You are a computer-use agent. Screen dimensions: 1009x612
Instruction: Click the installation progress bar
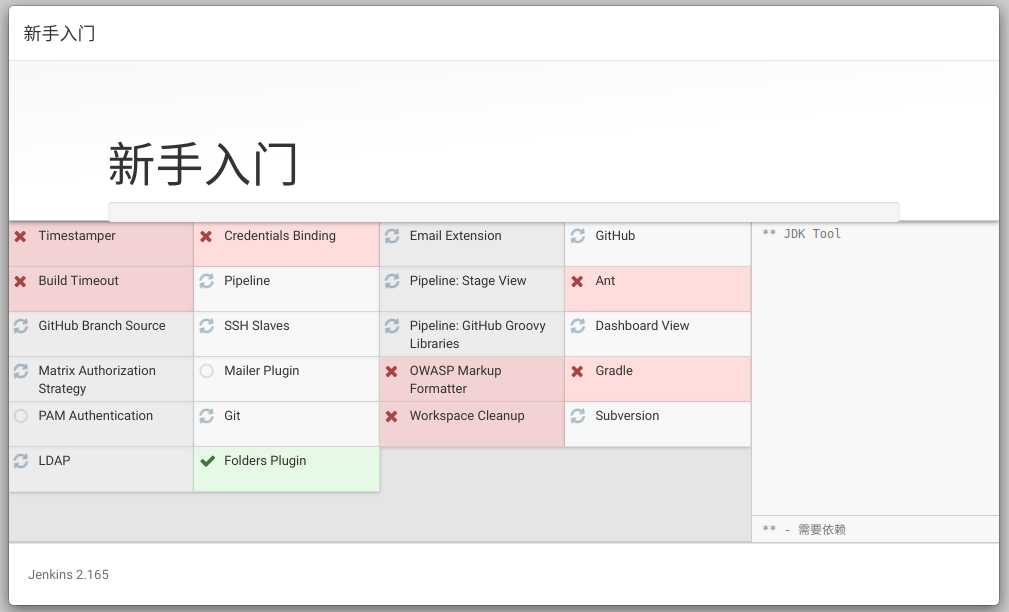504,212
